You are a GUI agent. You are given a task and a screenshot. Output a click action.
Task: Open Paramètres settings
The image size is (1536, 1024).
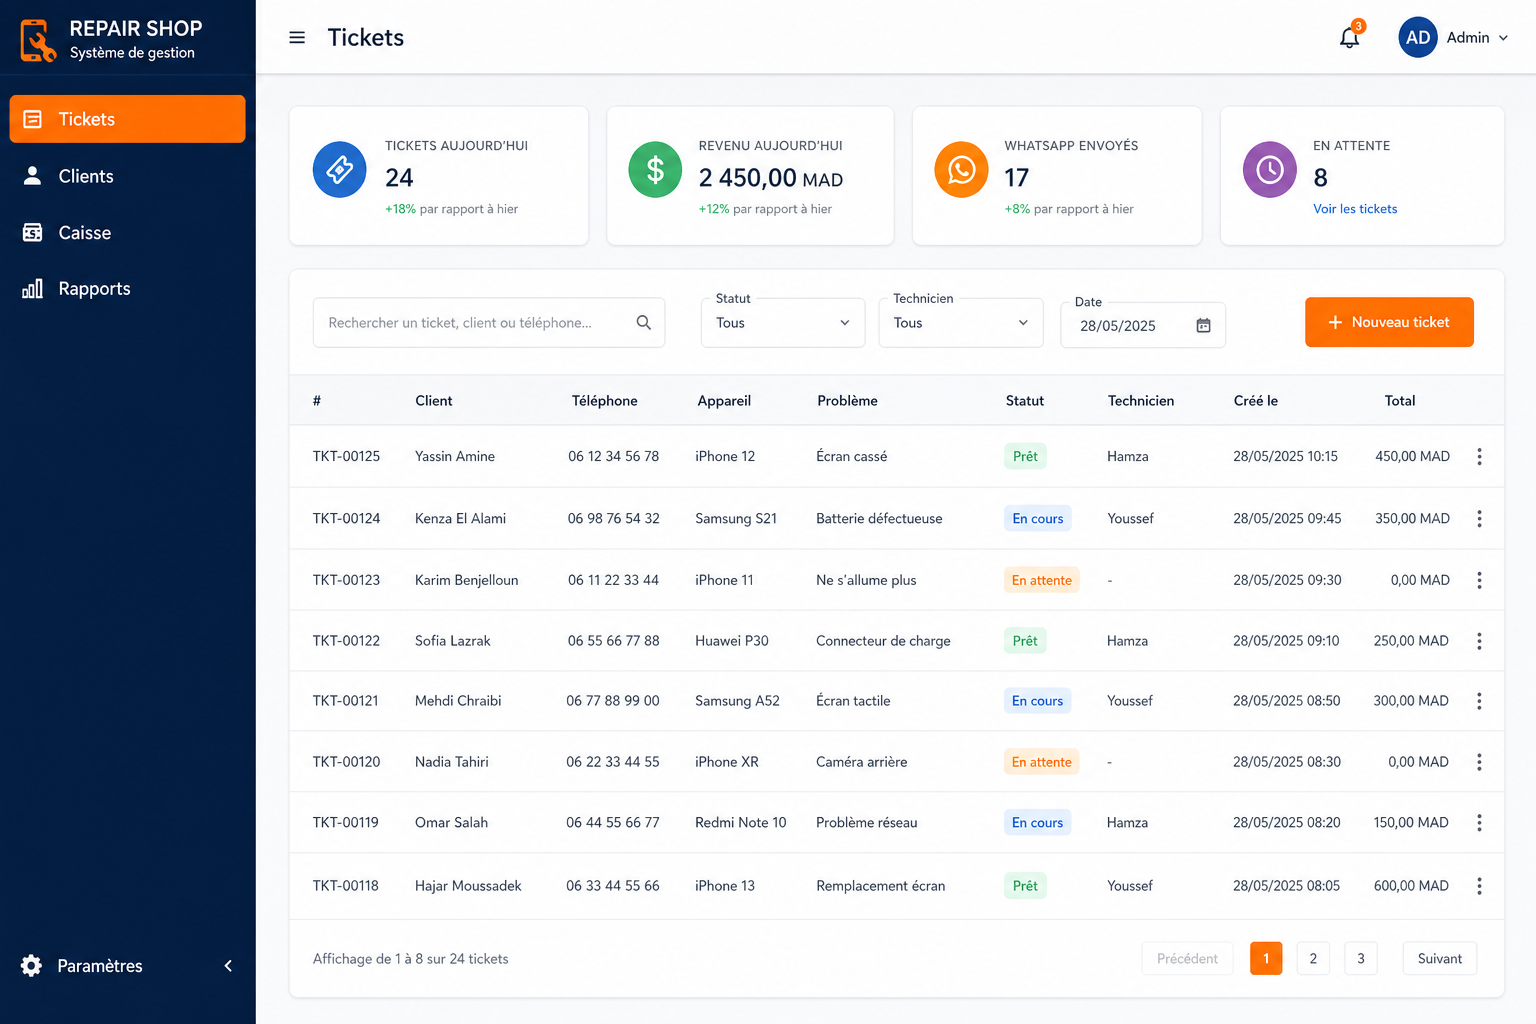(x=82, y=966)
